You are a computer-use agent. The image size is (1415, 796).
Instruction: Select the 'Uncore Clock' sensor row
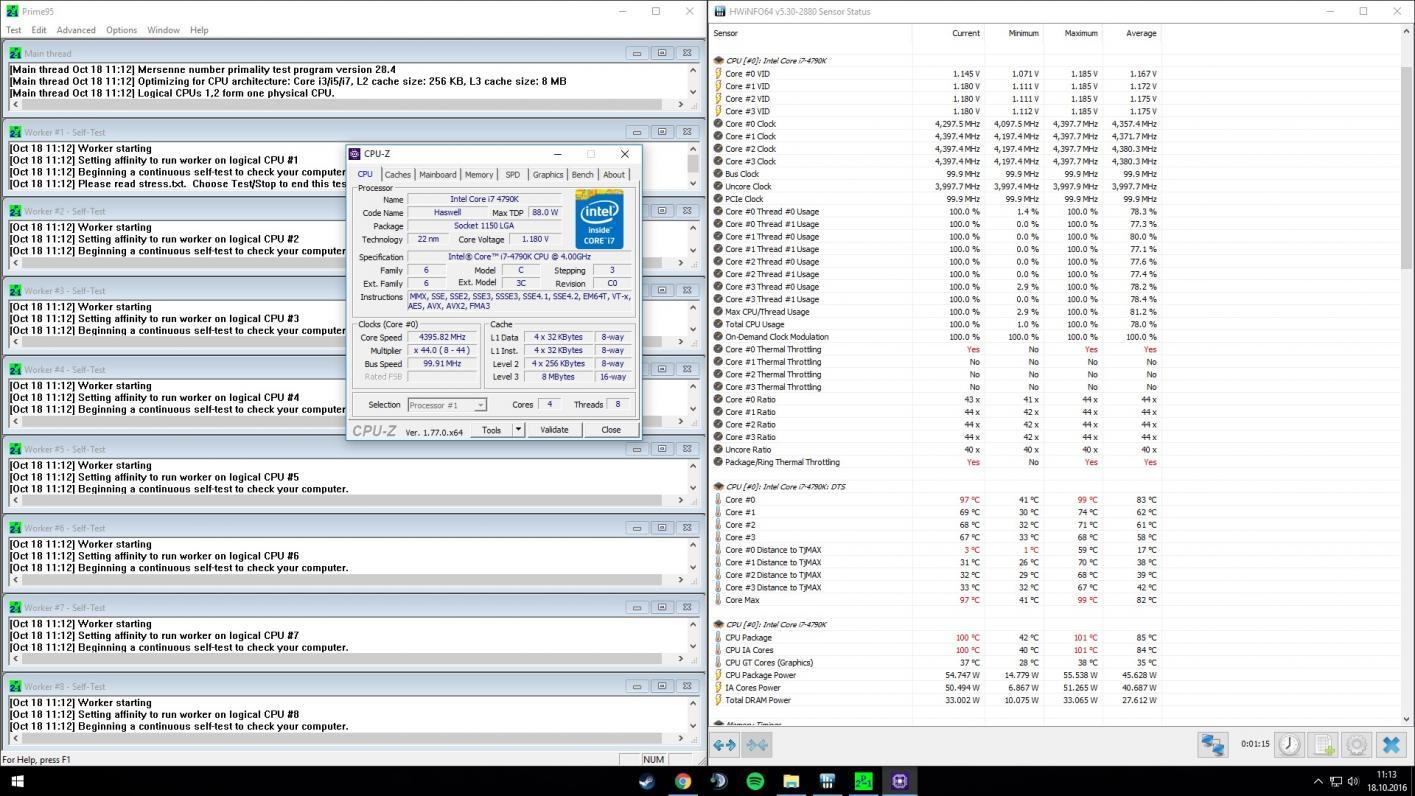coord(936,186)
